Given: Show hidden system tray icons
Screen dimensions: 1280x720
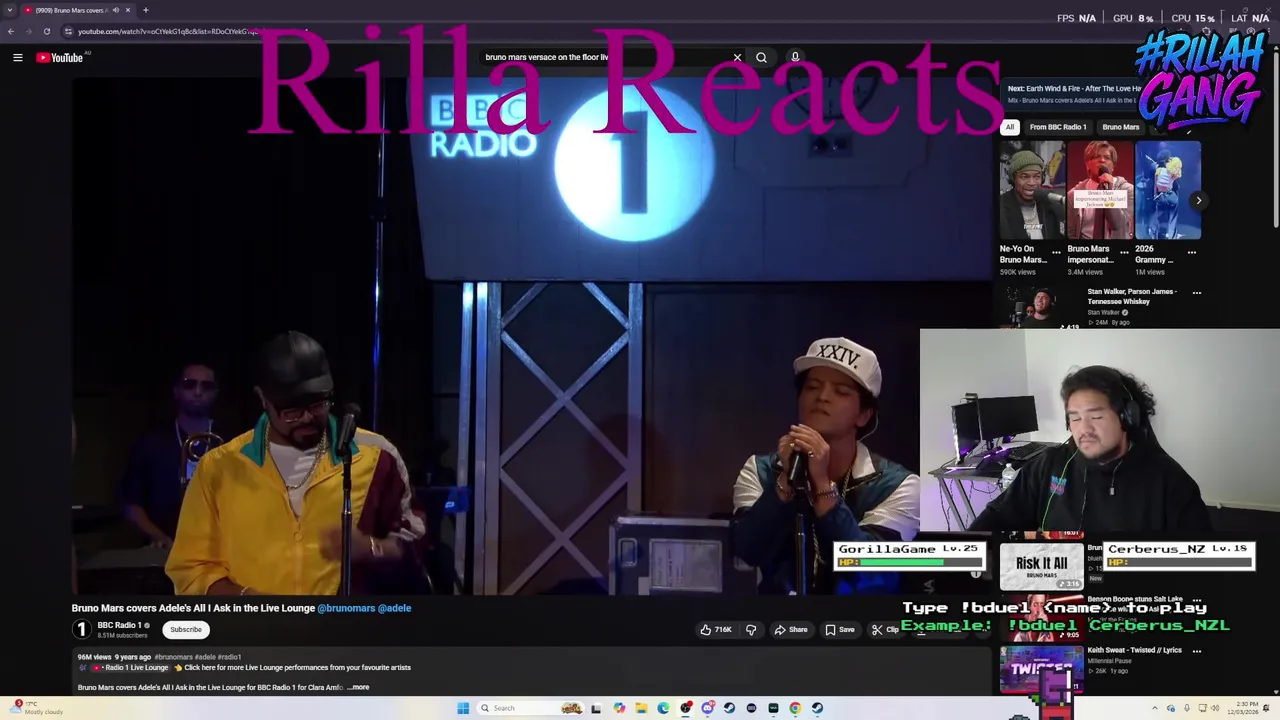Looking at the screenshot, I should (1155, 708).
